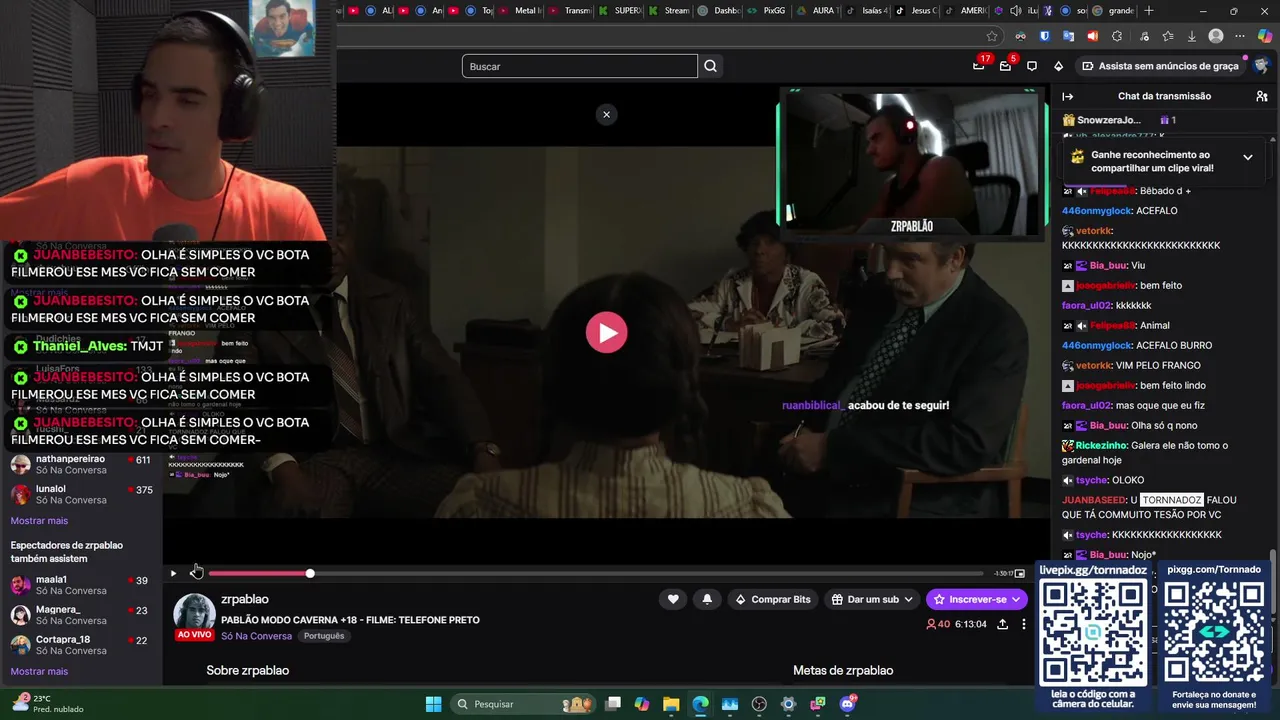1280x720 pixels.
Task: Click the small play button in player bar
Action: tap(173, 574)
